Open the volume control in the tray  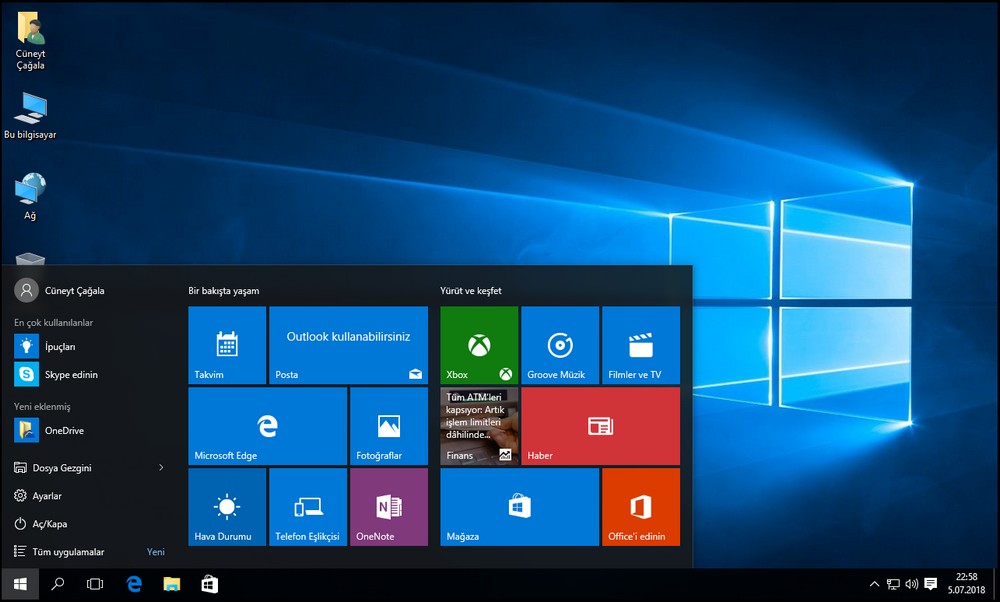[911, 584]
